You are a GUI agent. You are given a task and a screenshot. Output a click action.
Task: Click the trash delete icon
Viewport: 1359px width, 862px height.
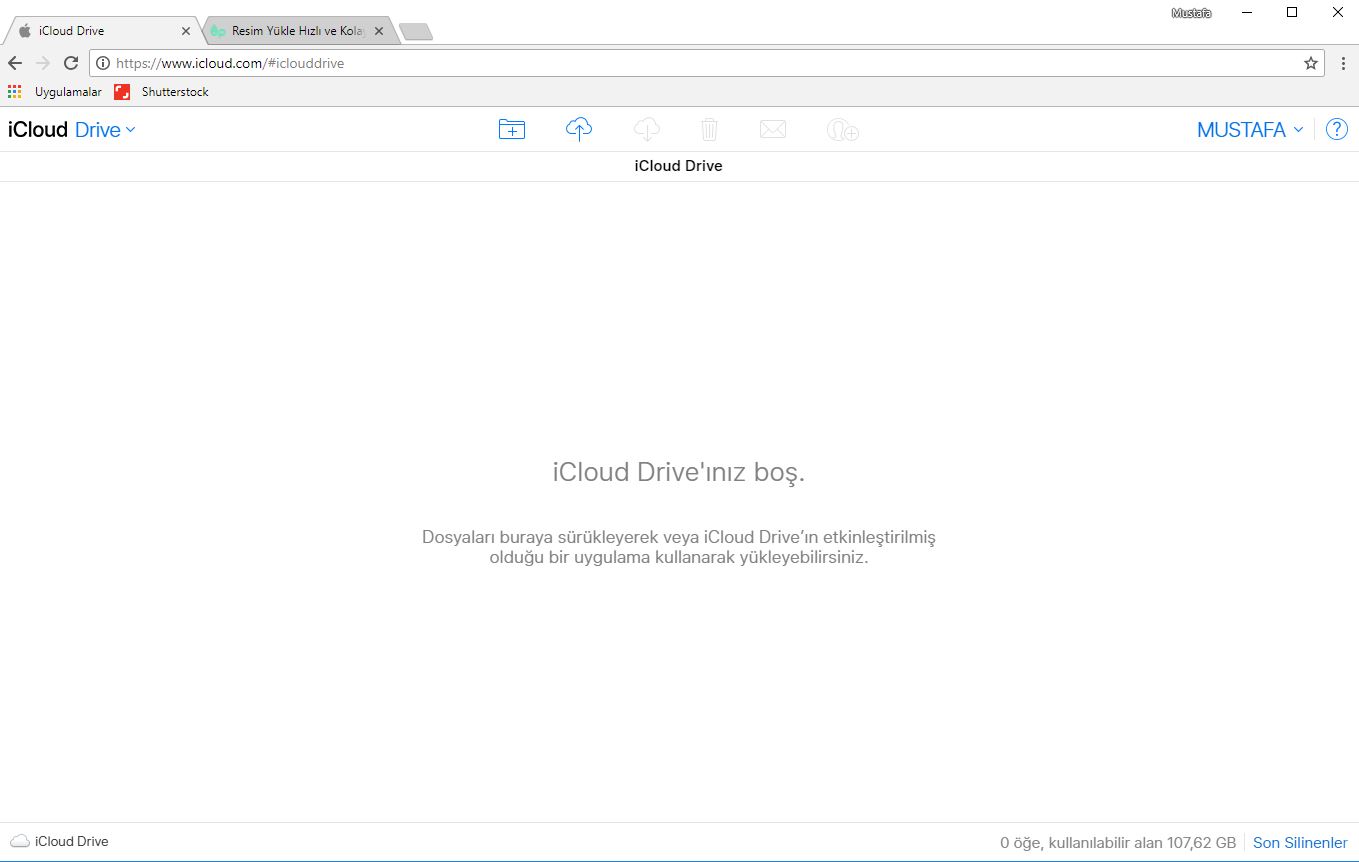(x=709, y=129)
